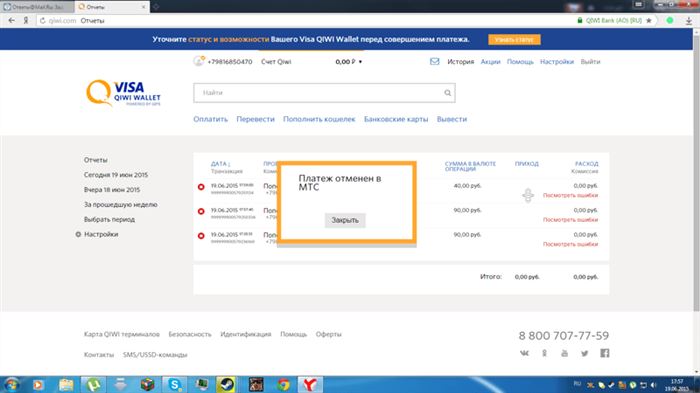Select Вчера 18 июн 2015 report filter
Viewport: 700px width, 393px height.
(x=112, y=189)
